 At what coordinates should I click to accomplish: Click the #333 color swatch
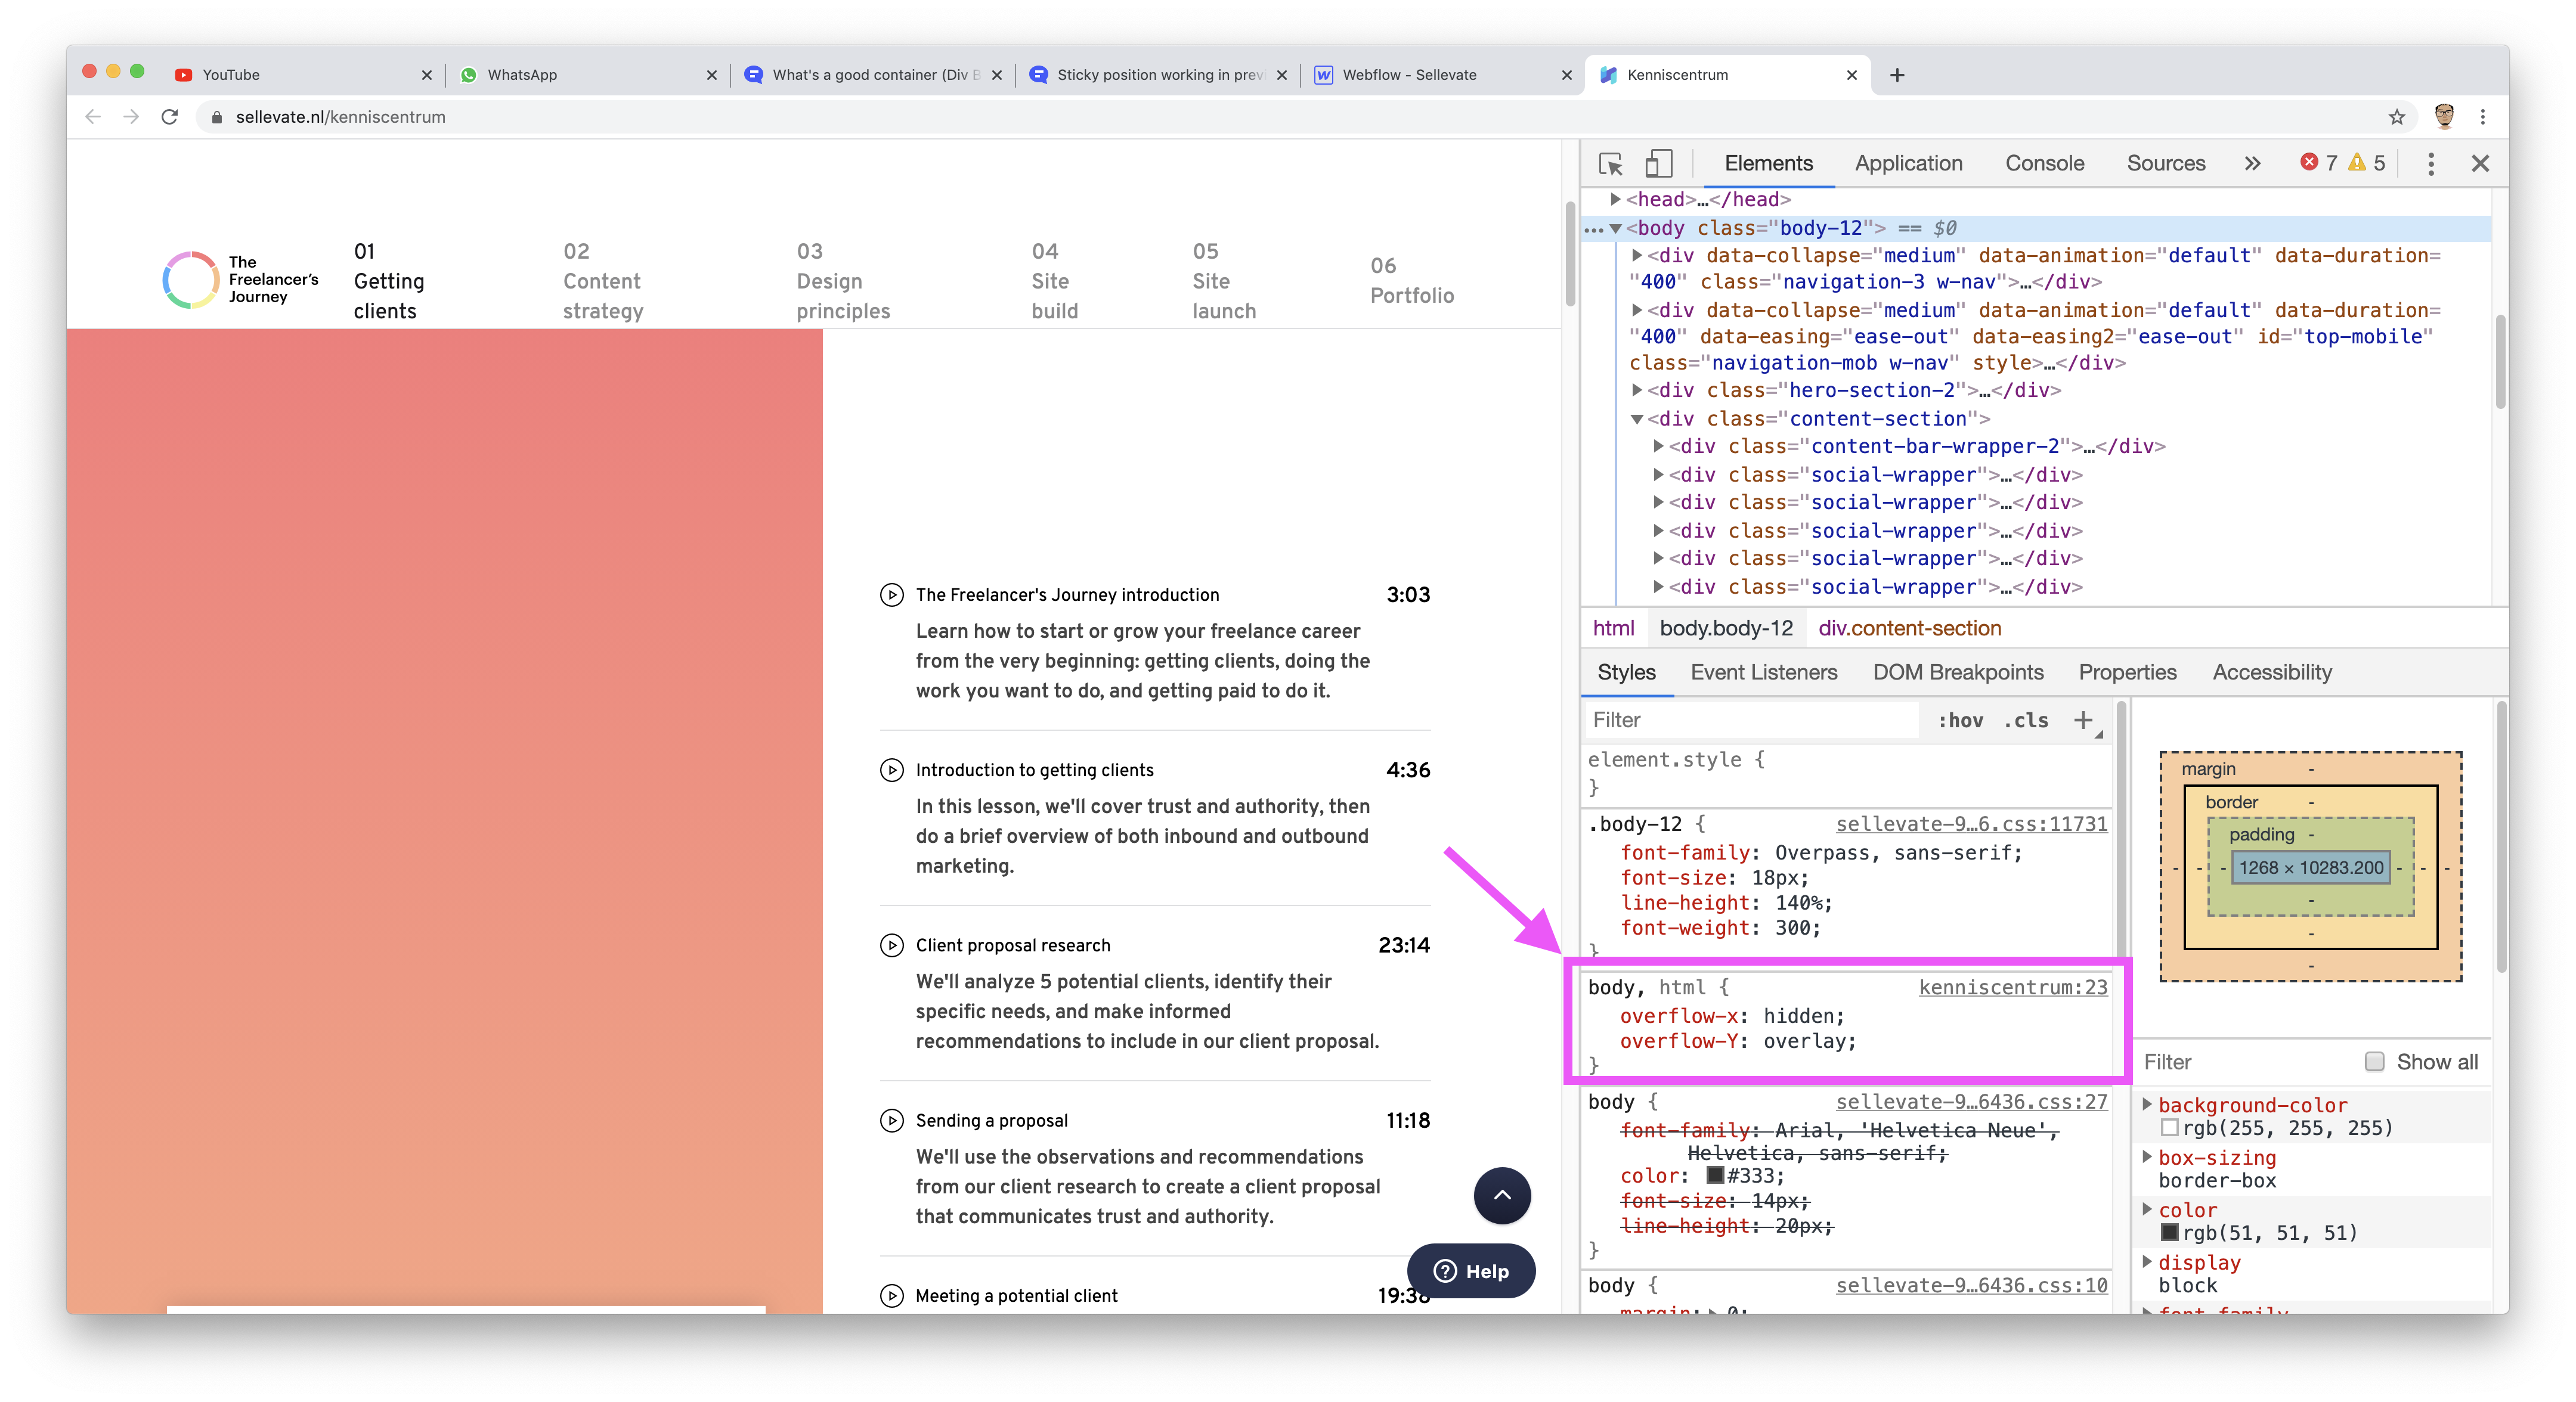(1715, 1176)
